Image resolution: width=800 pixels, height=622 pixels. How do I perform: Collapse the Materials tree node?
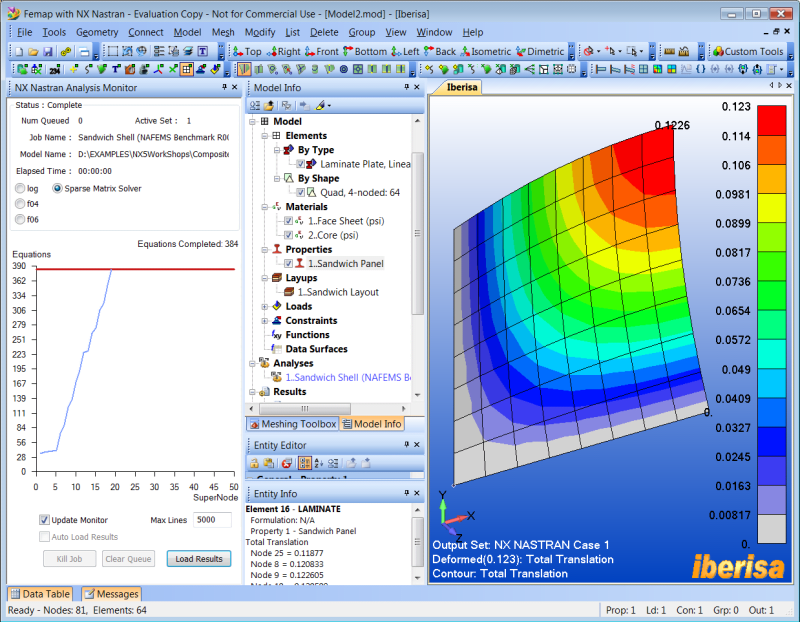coord(264,207)
